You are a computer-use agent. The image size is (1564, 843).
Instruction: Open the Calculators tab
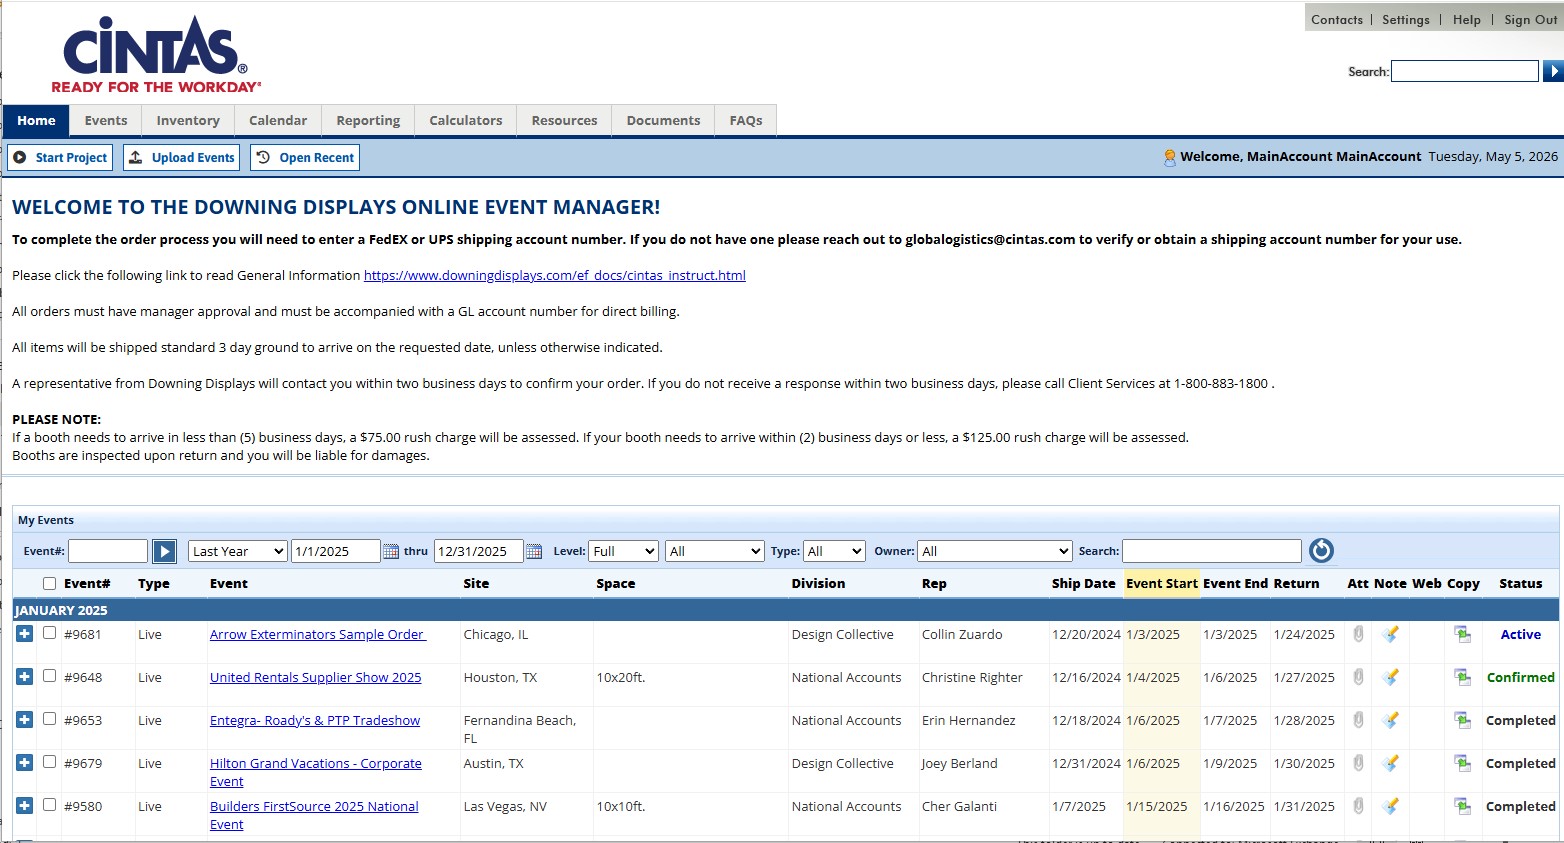[466, 120]
